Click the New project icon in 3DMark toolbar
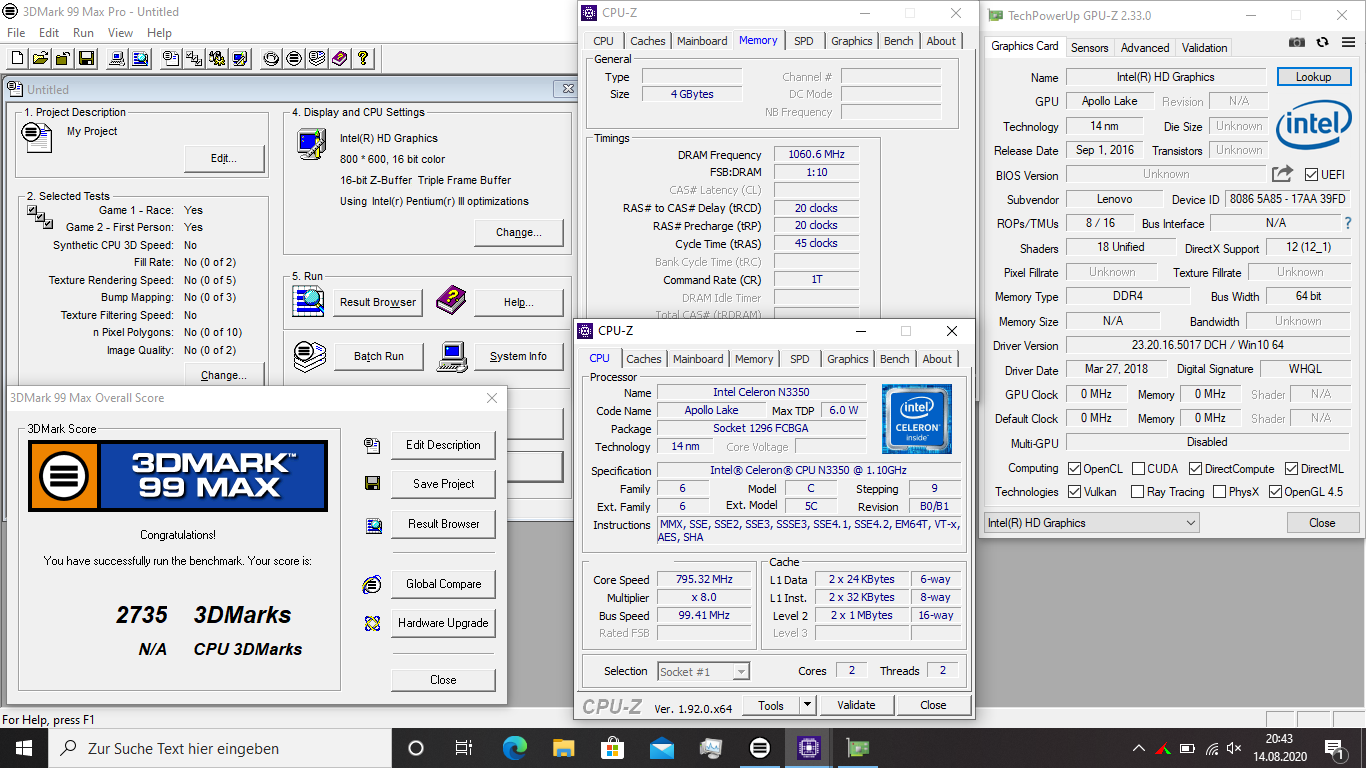1366x768 pixels. pos(17,58)
